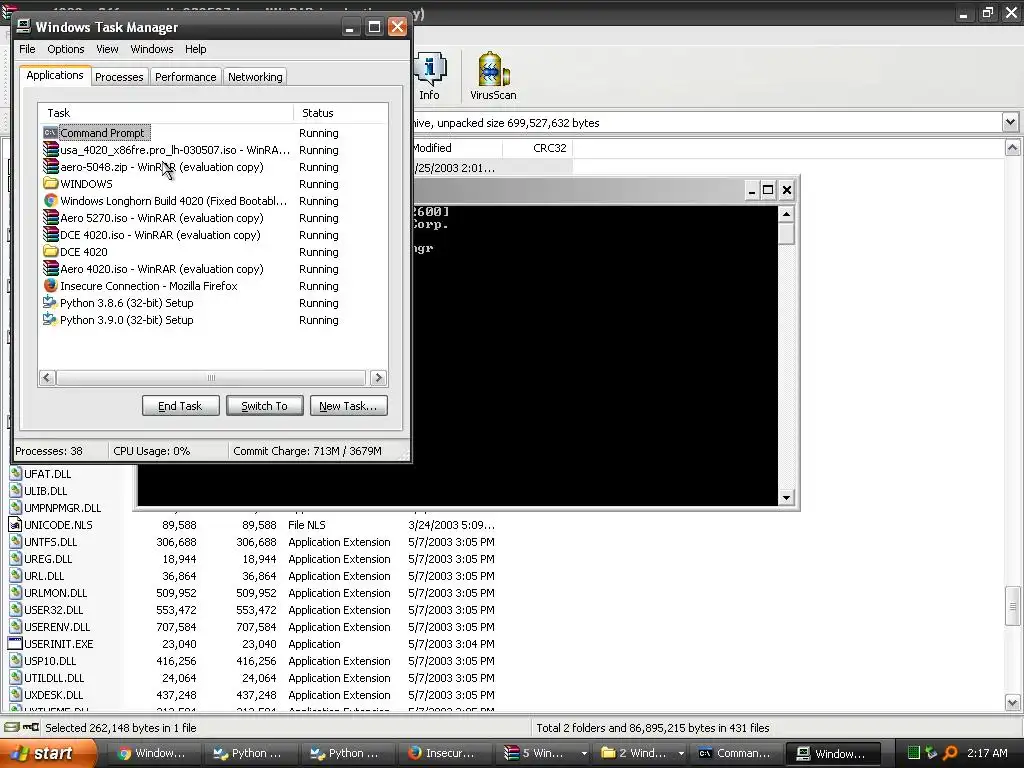Screen dimensions: 1024x768
Task: Click the Task column header in Task Manager
Action: 166,113
